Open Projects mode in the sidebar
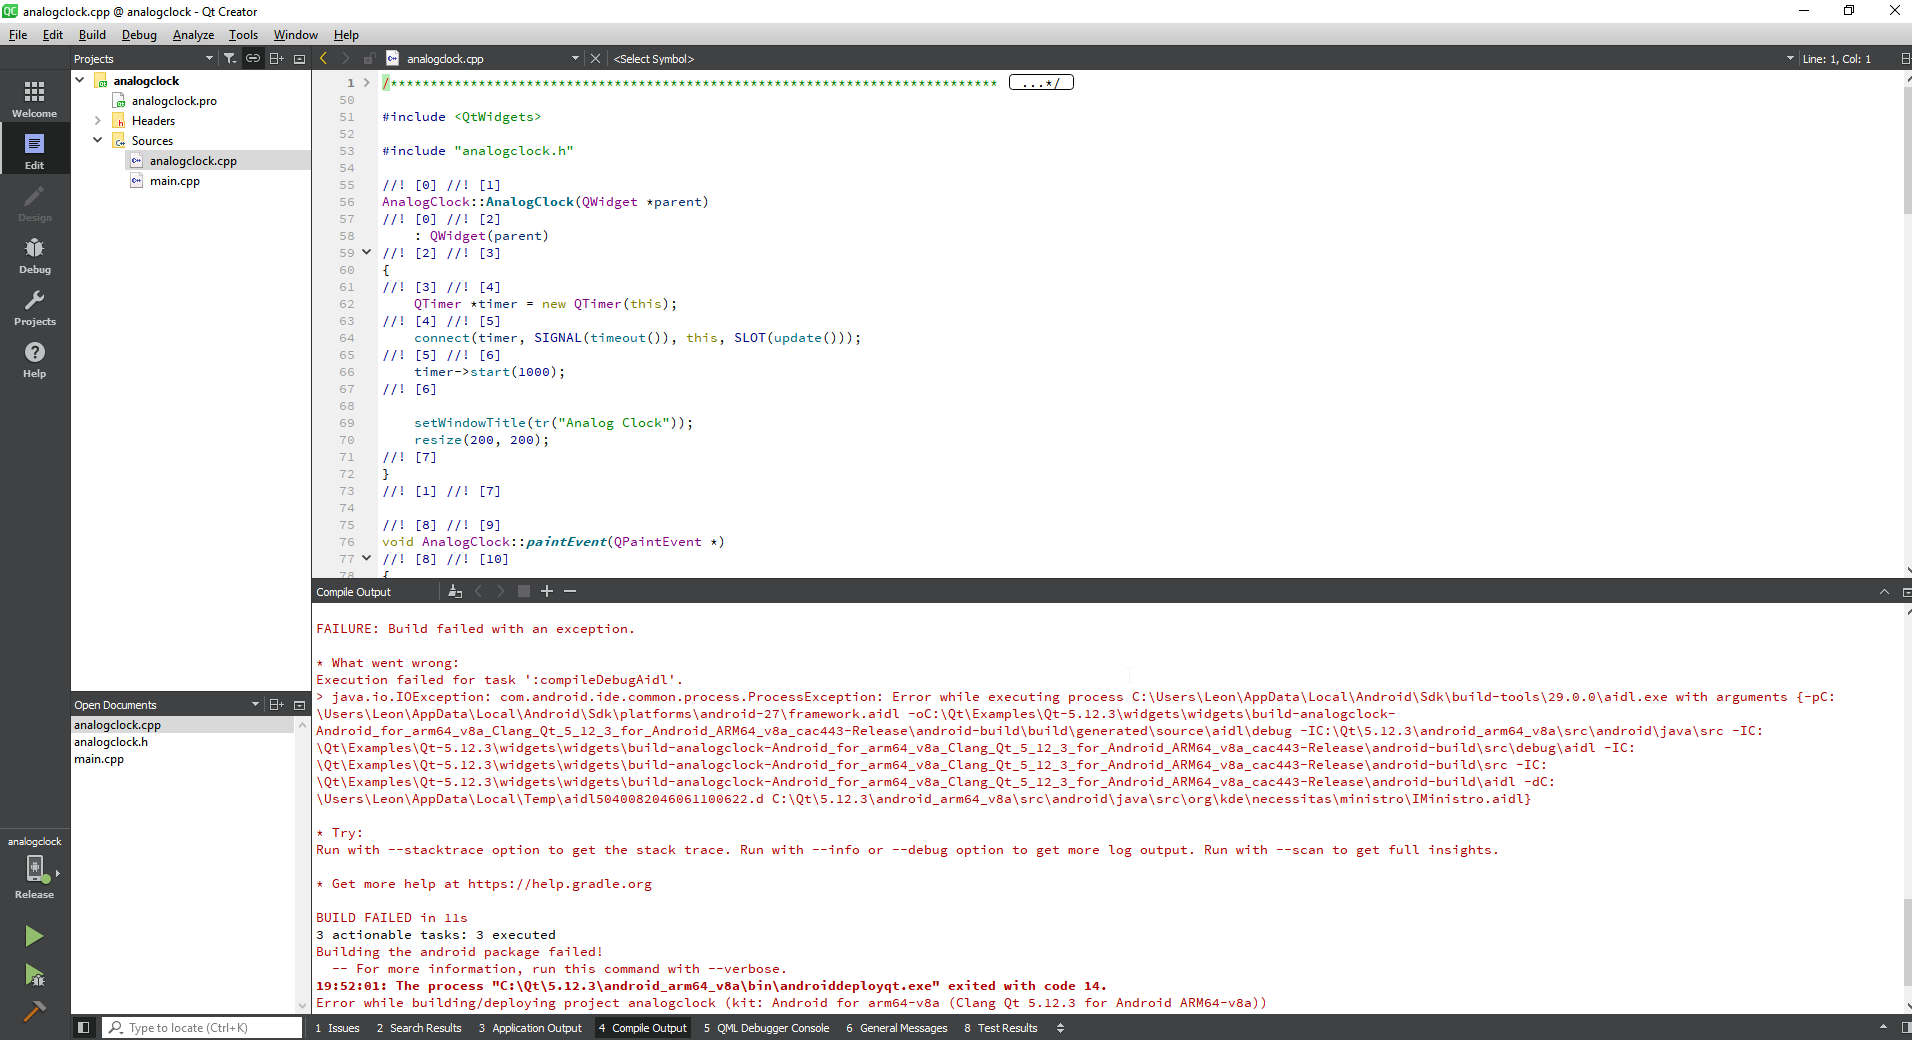 pos(35,307)
